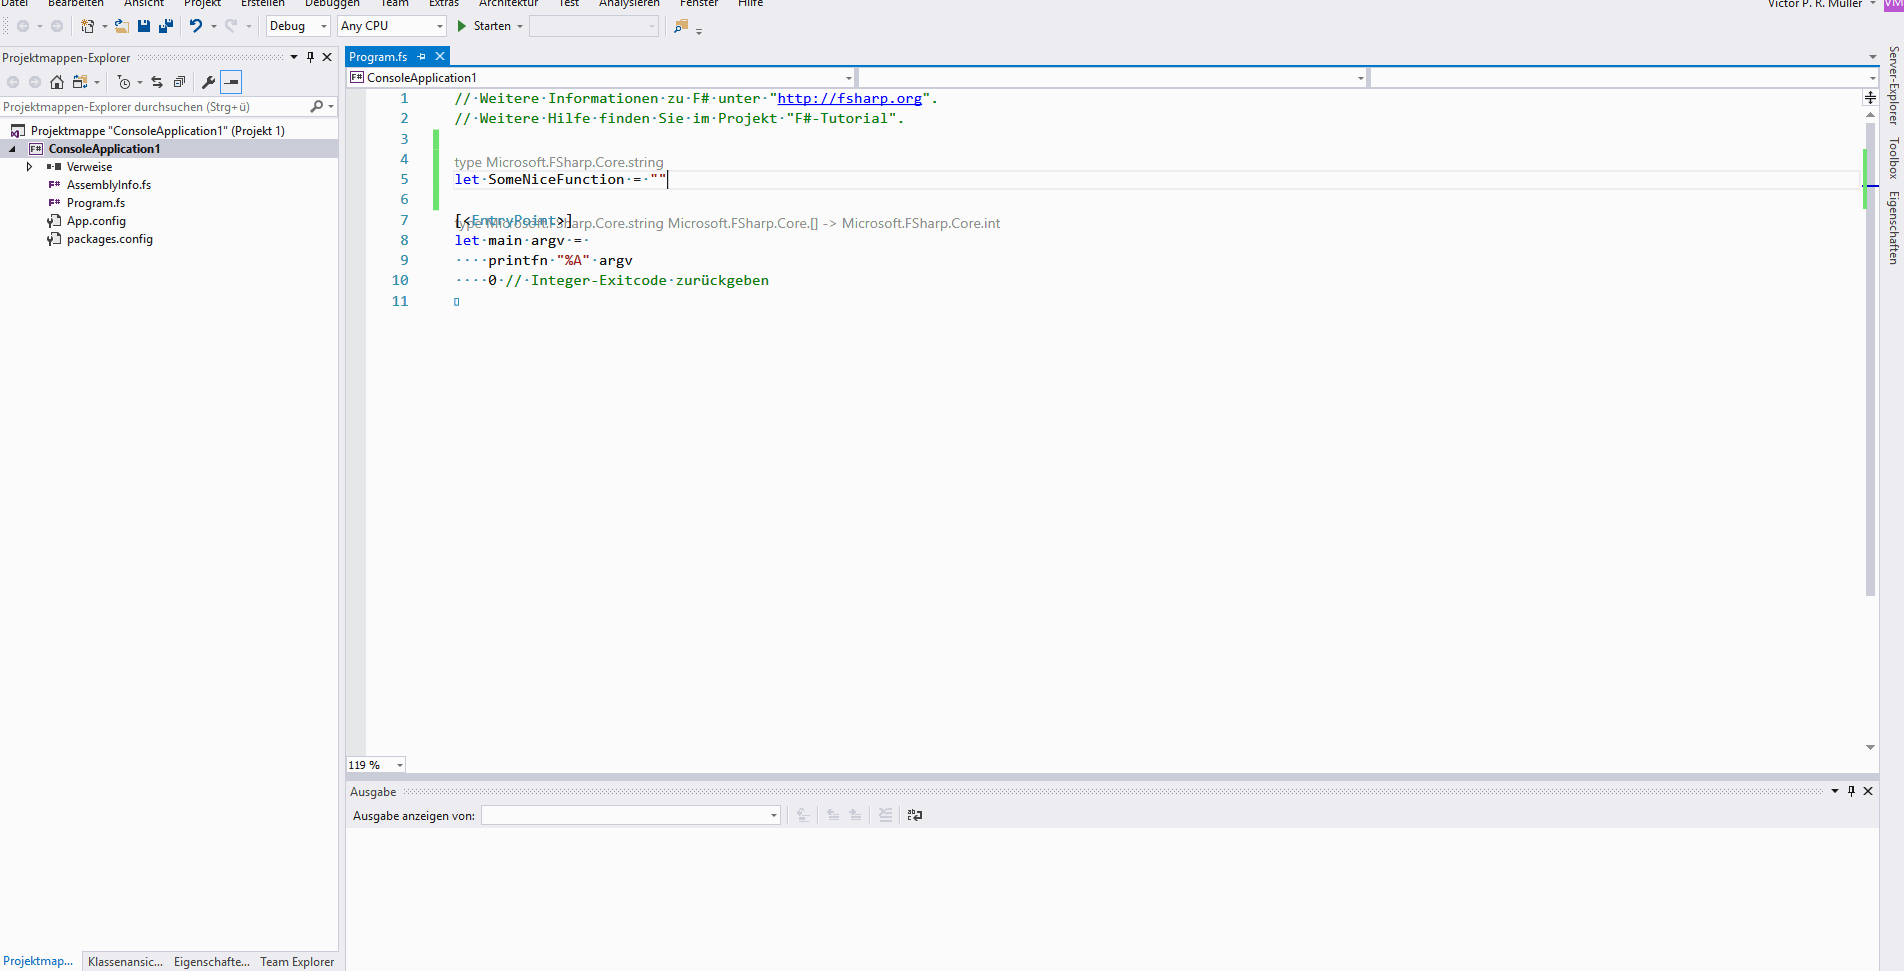The image size is (1904, 971).
Task: Open the Properties wrench icon in Projektmappen-Explorer
Action: pyautogui.click(x=208, y=82)
